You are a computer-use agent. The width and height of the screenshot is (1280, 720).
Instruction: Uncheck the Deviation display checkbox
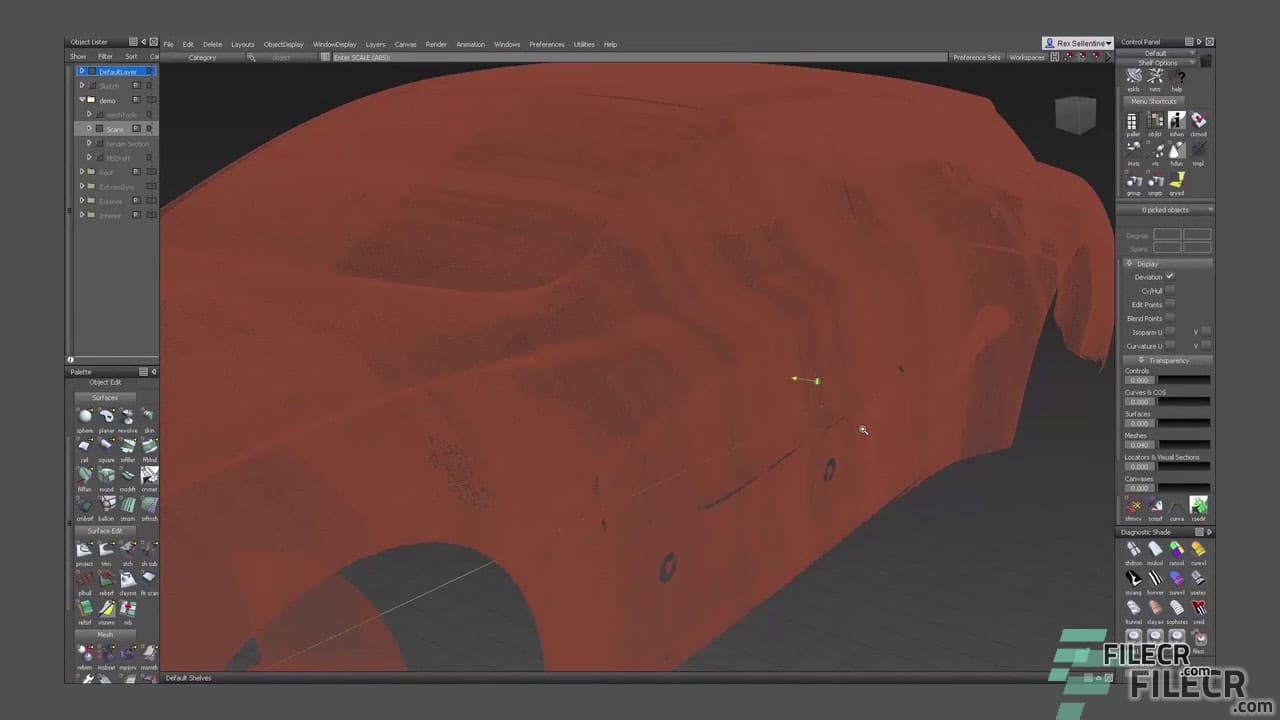click(x=1170, y=277)
